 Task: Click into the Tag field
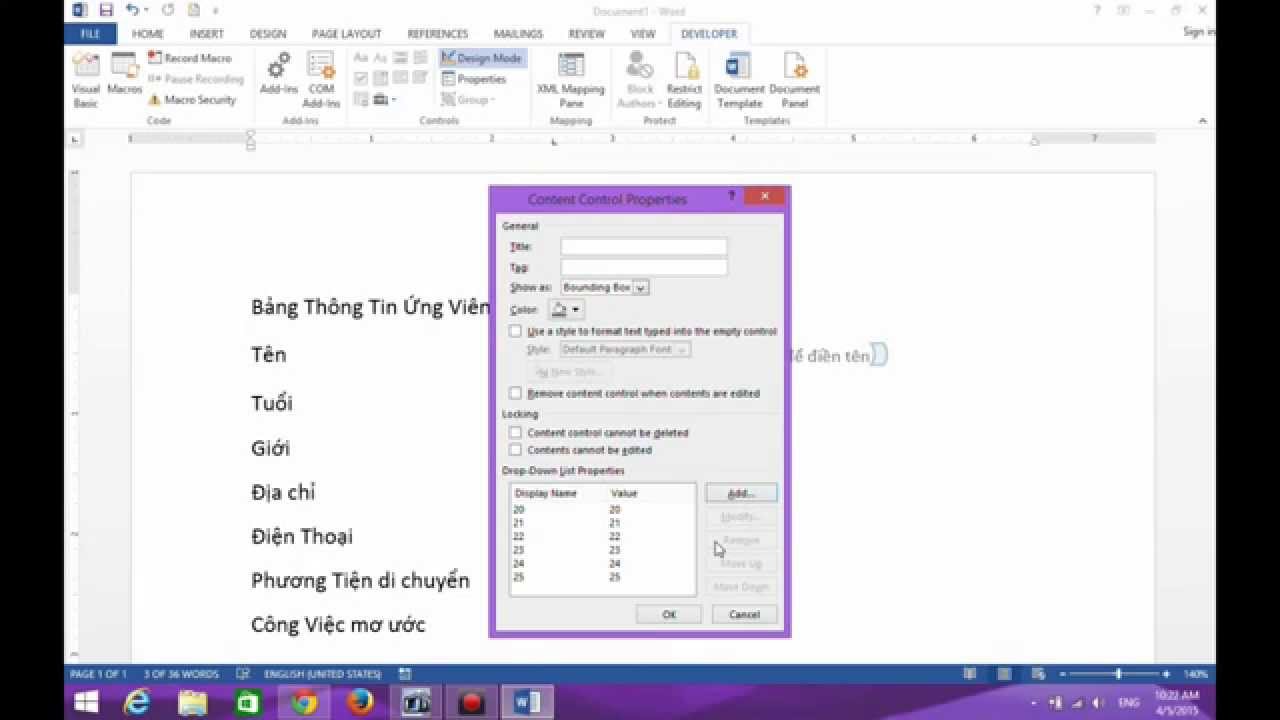click(644, 267)
